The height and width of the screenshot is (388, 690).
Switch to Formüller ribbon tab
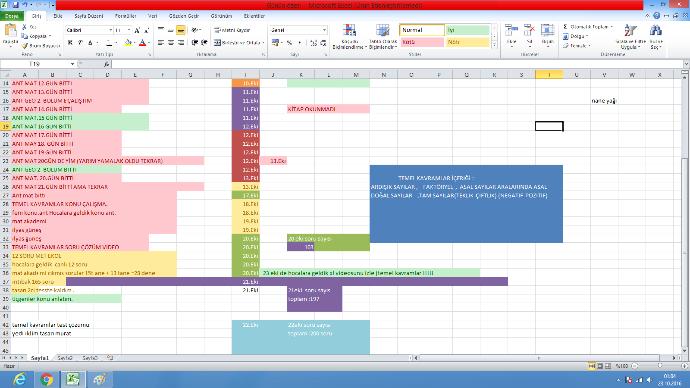[x=125, y=16]
